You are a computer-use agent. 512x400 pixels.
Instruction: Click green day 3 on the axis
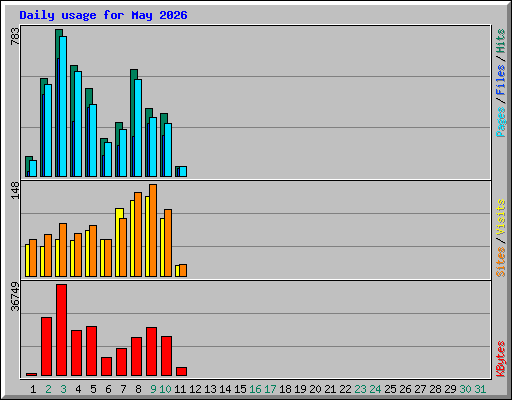click(x=63, y=389)
